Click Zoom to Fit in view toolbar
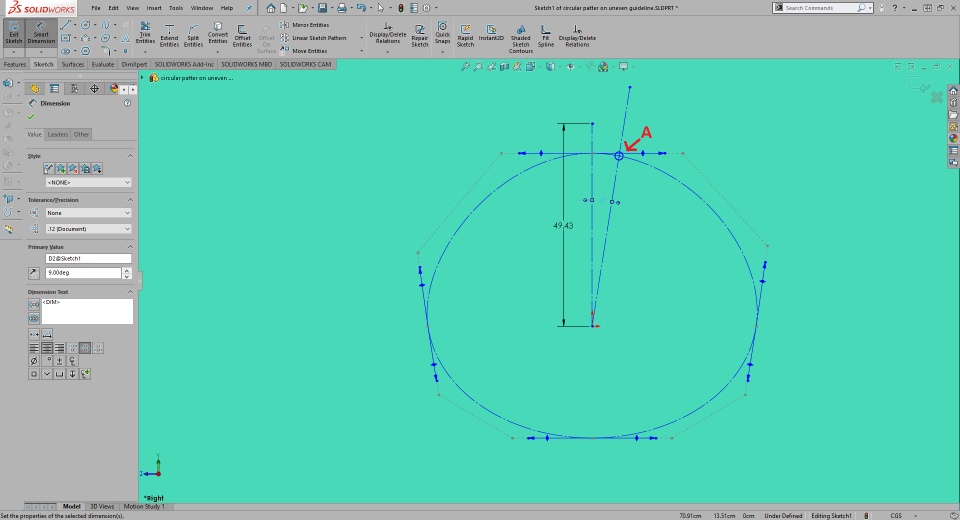This screenshot has width=960, height=520. point(465,66)
